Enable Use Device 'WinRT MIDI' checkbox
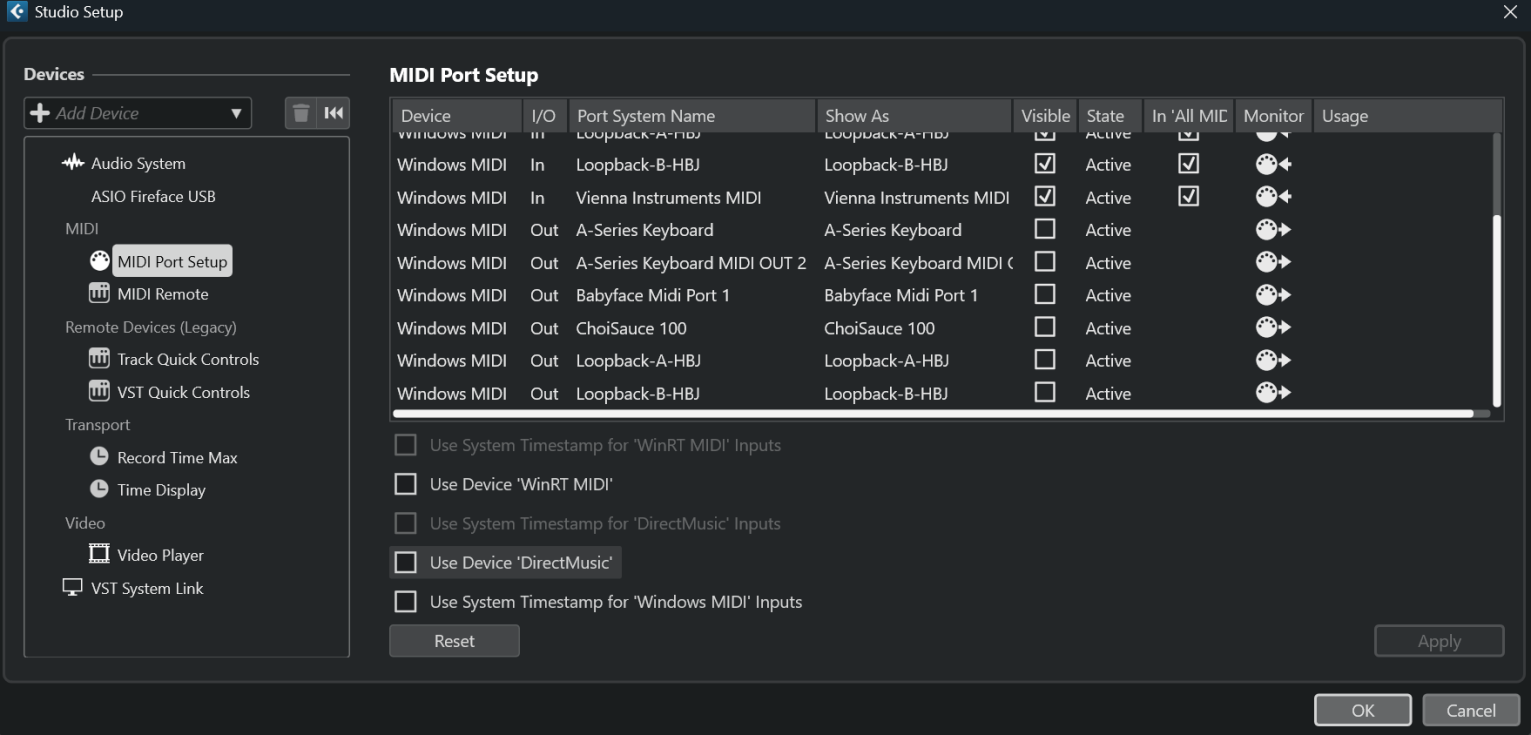This screenshot has width=1531, height=735. pos(405,484)
